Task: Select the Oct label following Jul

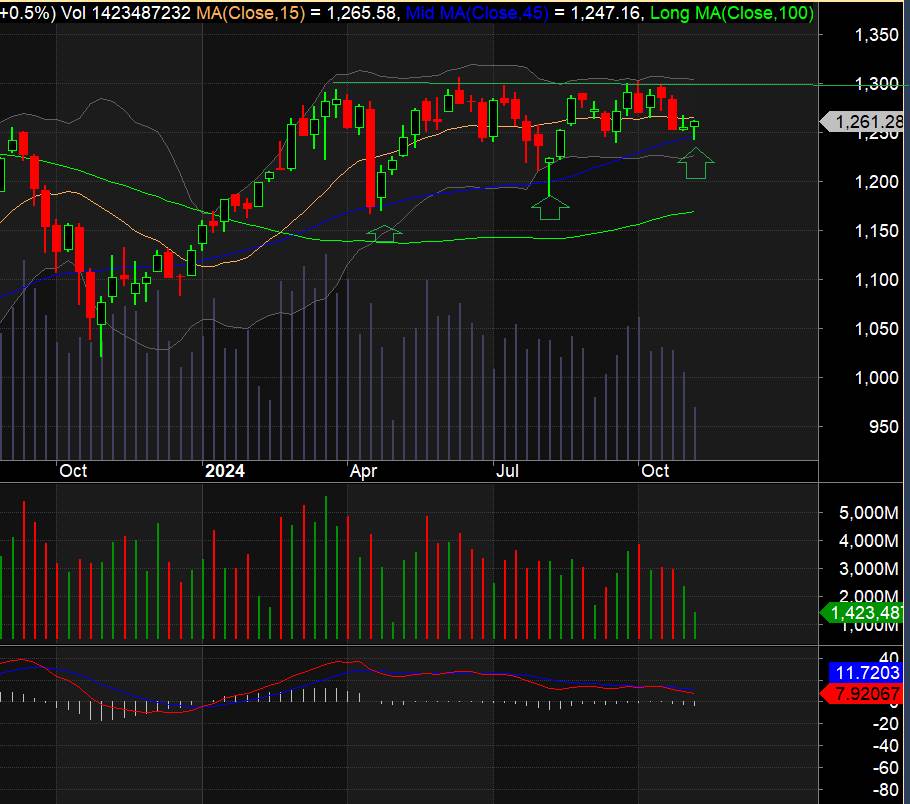Action: coord(655,471)
